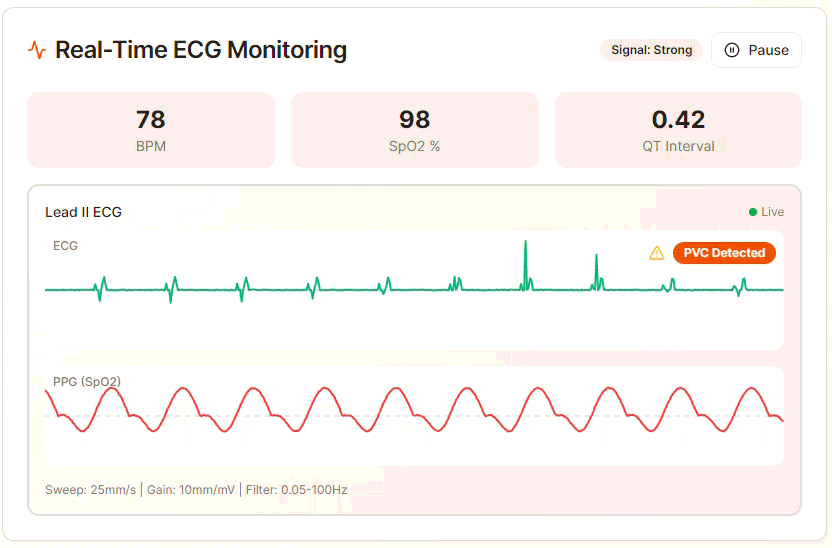Select the 78 BPM heart rate card
Image resolution: width=832 pixels, height=548 pixels.
point(151,130)
